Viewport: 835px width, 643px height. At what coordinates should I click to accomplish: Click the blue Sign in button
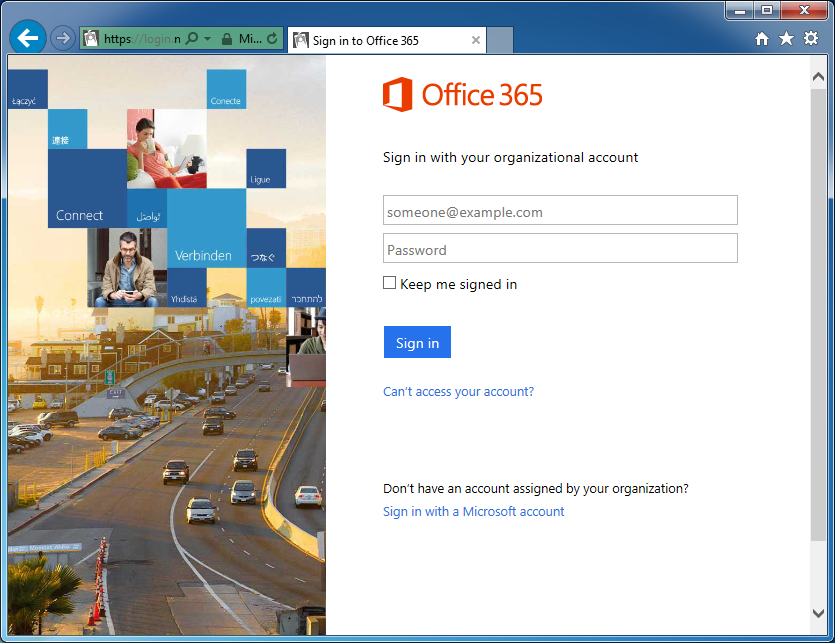(417, 342)
